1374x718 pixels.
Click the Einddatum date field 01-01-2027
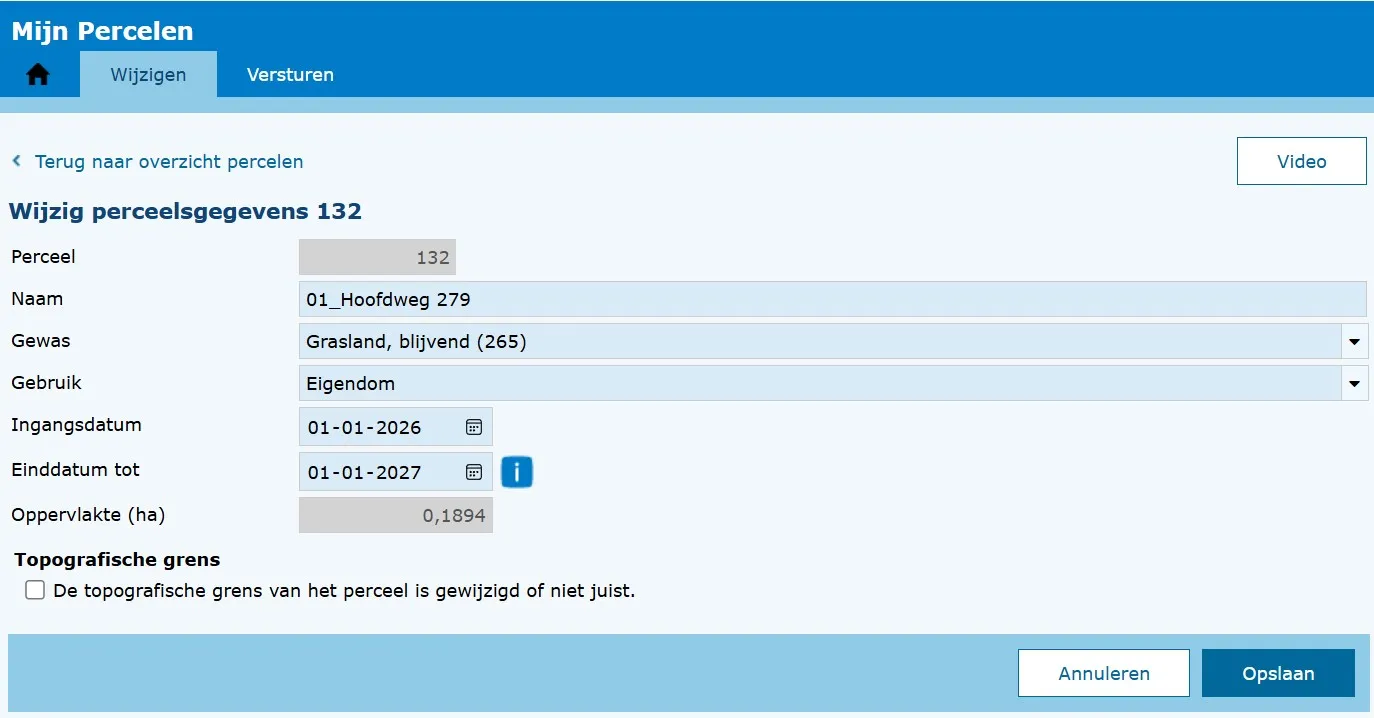coord(395,472)
